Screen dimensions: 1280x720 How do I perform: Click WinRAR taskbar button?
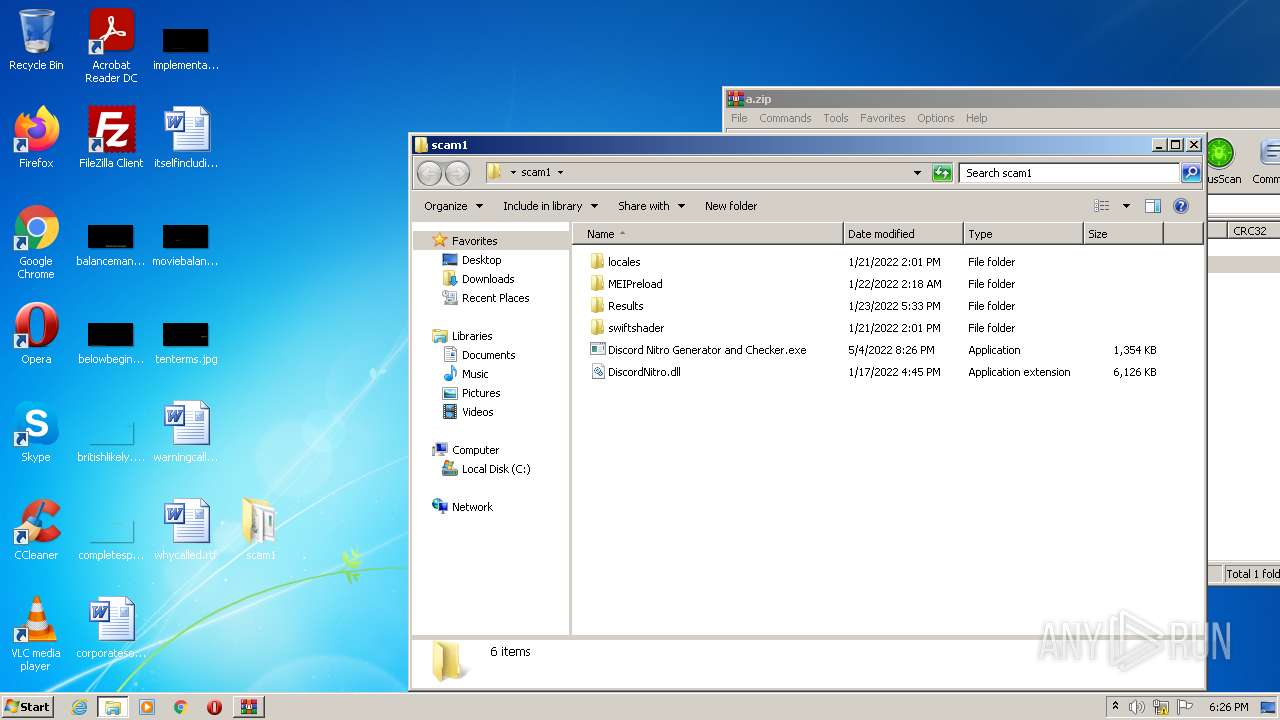click(249, 707)
